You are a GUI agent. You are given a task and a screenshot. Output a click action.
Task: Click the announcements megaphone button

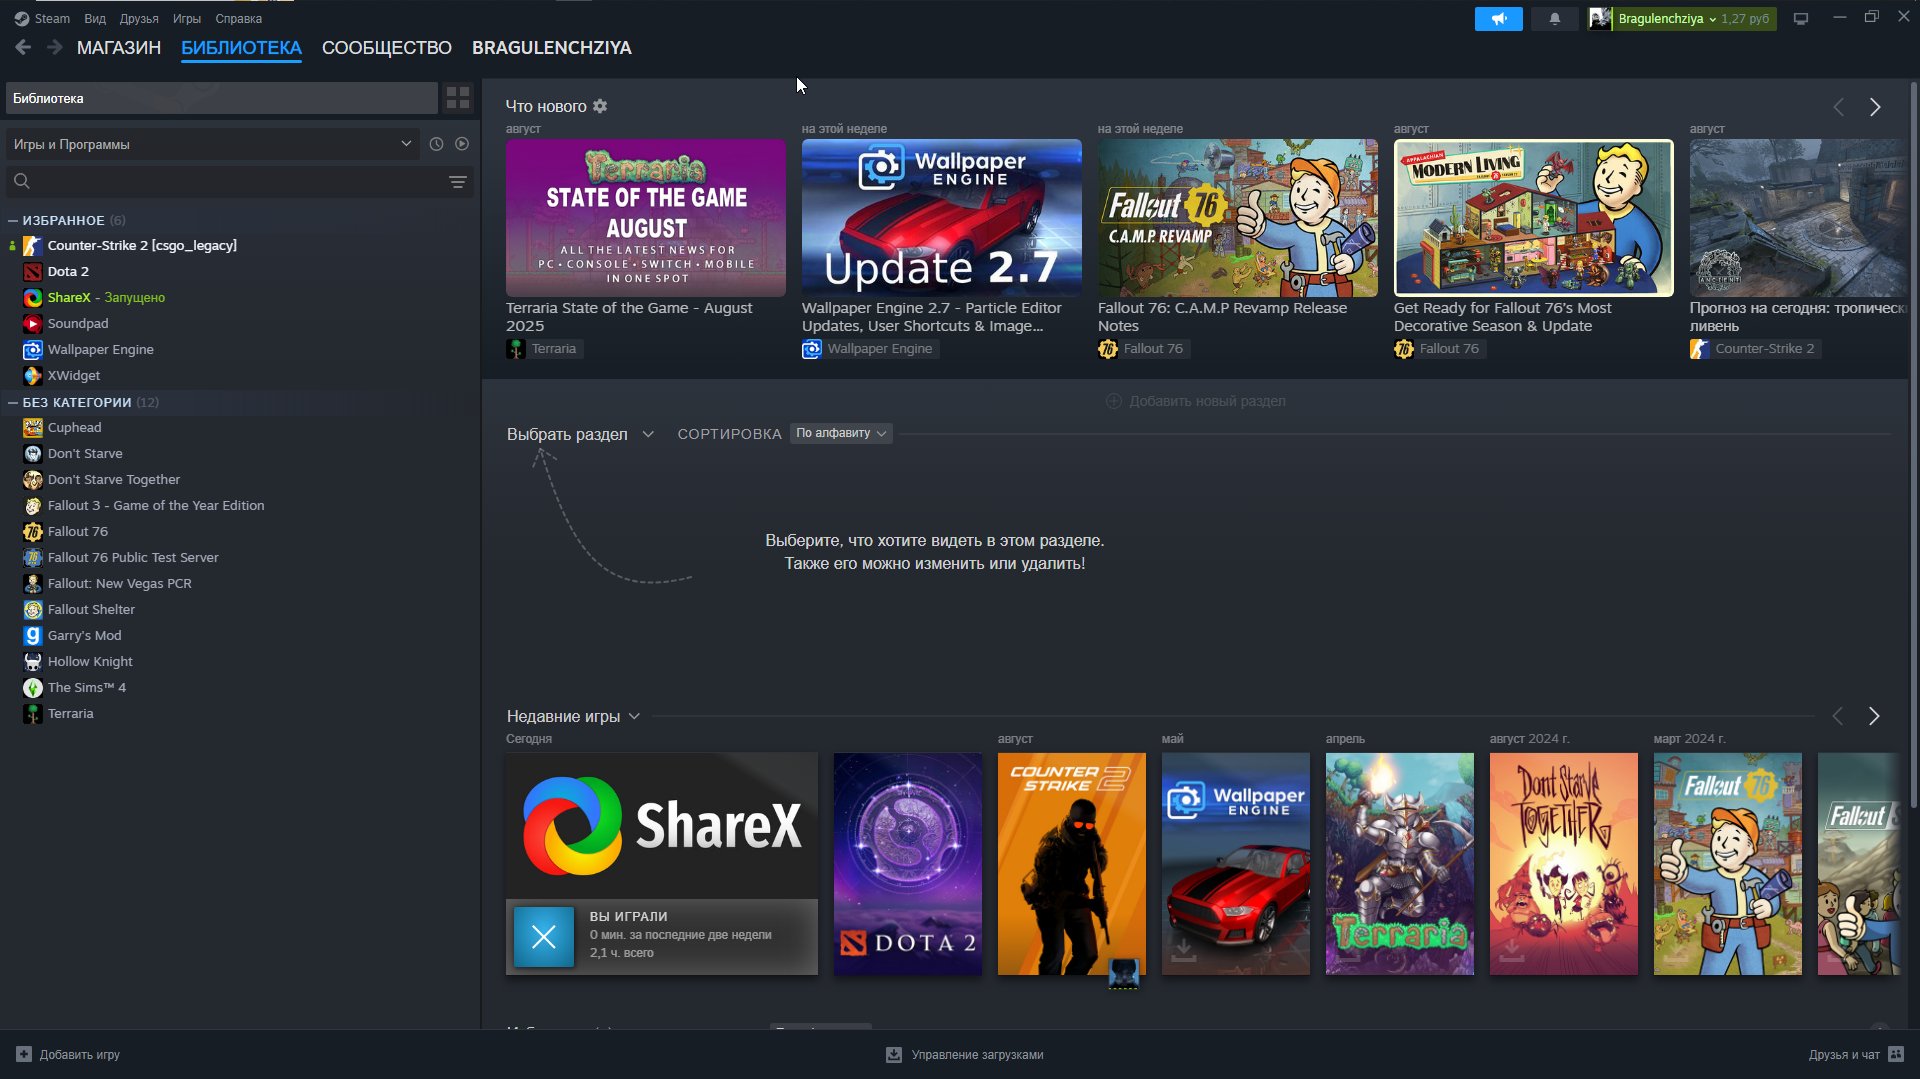pos(1498,19)
